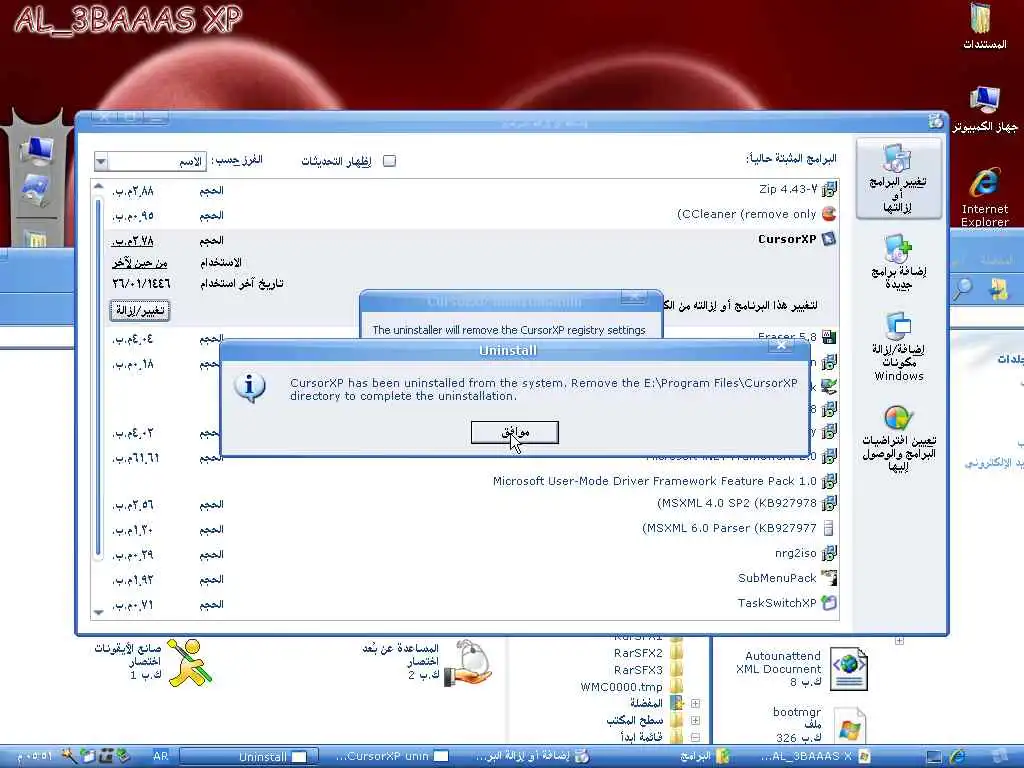The height and width of the screenshot is (768, 1024).
Task: Click the bootmgr file icon
Action: (x=848, y=726)
